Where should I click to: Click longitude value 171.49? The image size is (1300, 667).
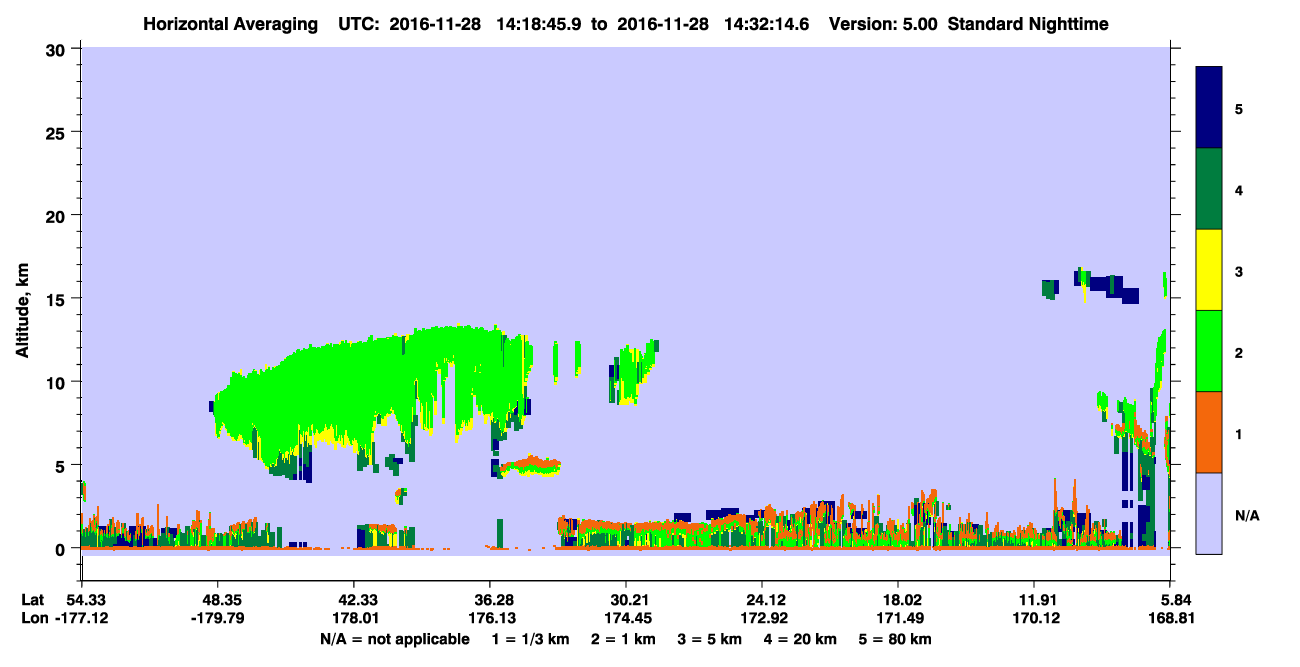coord(898,619)
